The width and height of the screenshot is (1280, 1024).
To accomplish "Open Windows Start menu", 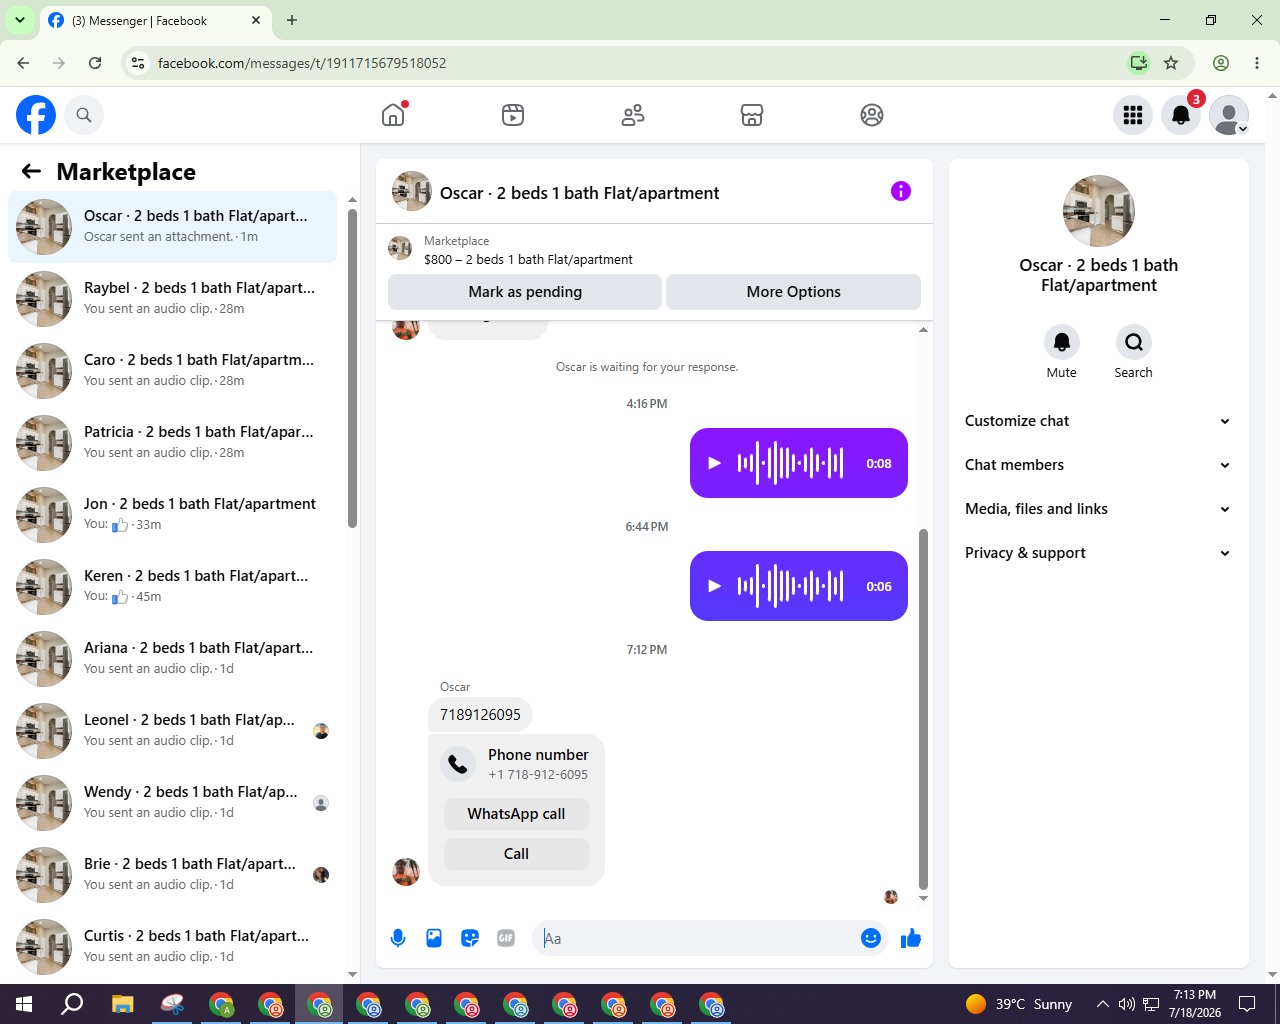I will point(24,1004).
